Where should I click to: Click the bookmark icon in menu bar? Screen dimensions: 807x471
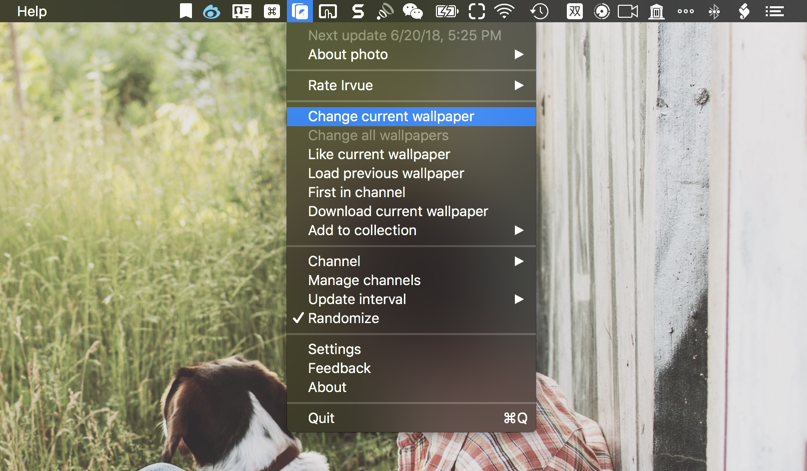pos(186,12)
